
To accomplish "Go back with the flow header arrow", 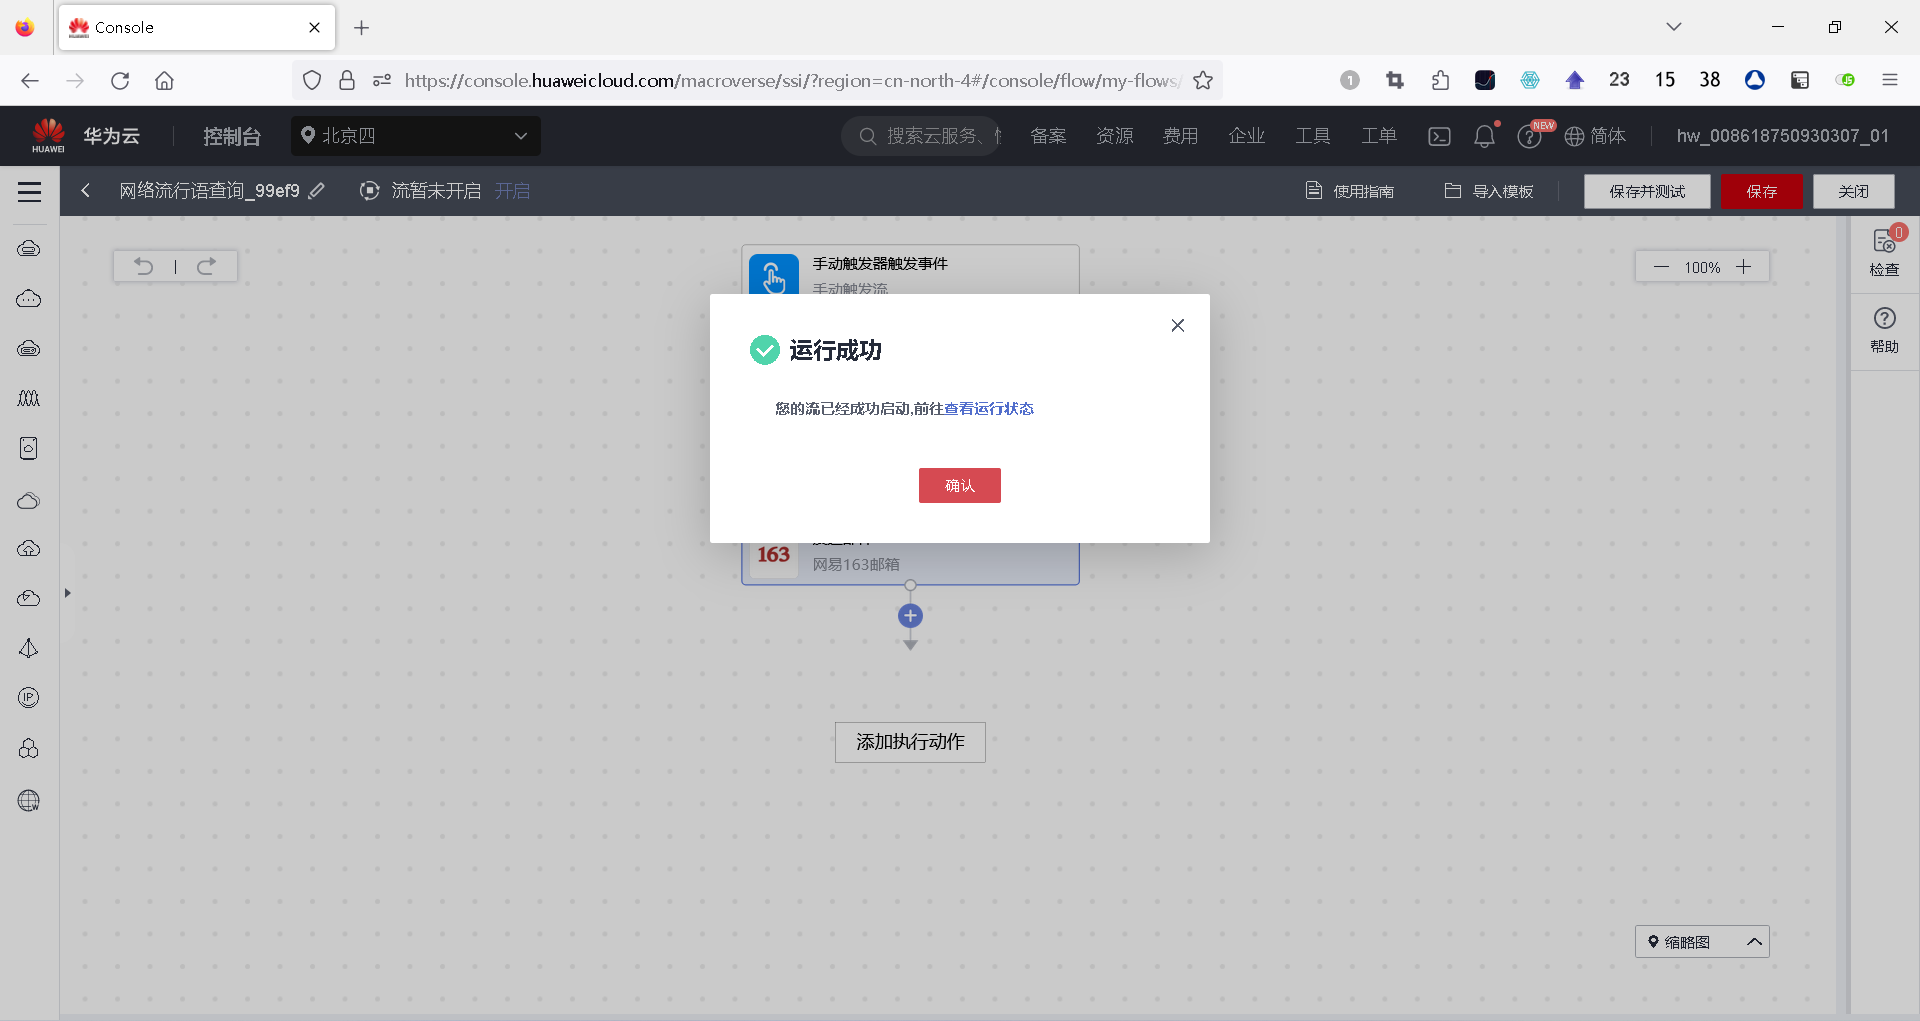I will point(86,190).
